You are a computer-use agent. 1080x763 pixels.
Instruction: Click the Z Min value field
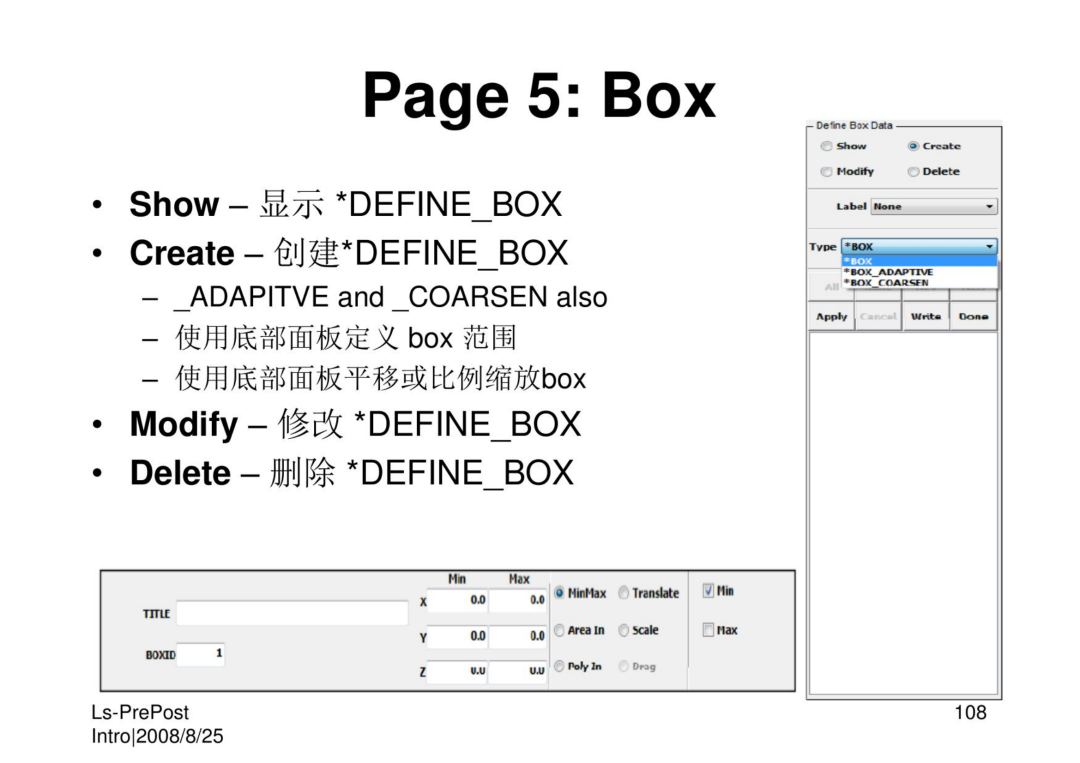(x=457, y=671)
